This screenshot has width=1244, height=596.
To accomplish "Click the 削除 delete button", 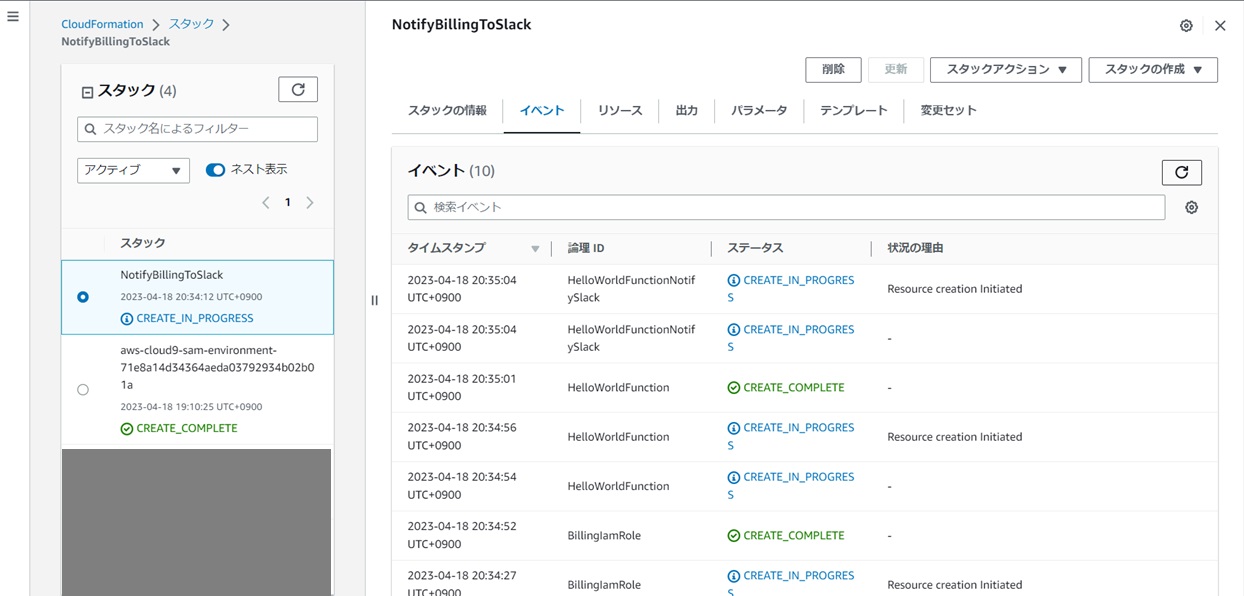I will [x=833, y=70].
